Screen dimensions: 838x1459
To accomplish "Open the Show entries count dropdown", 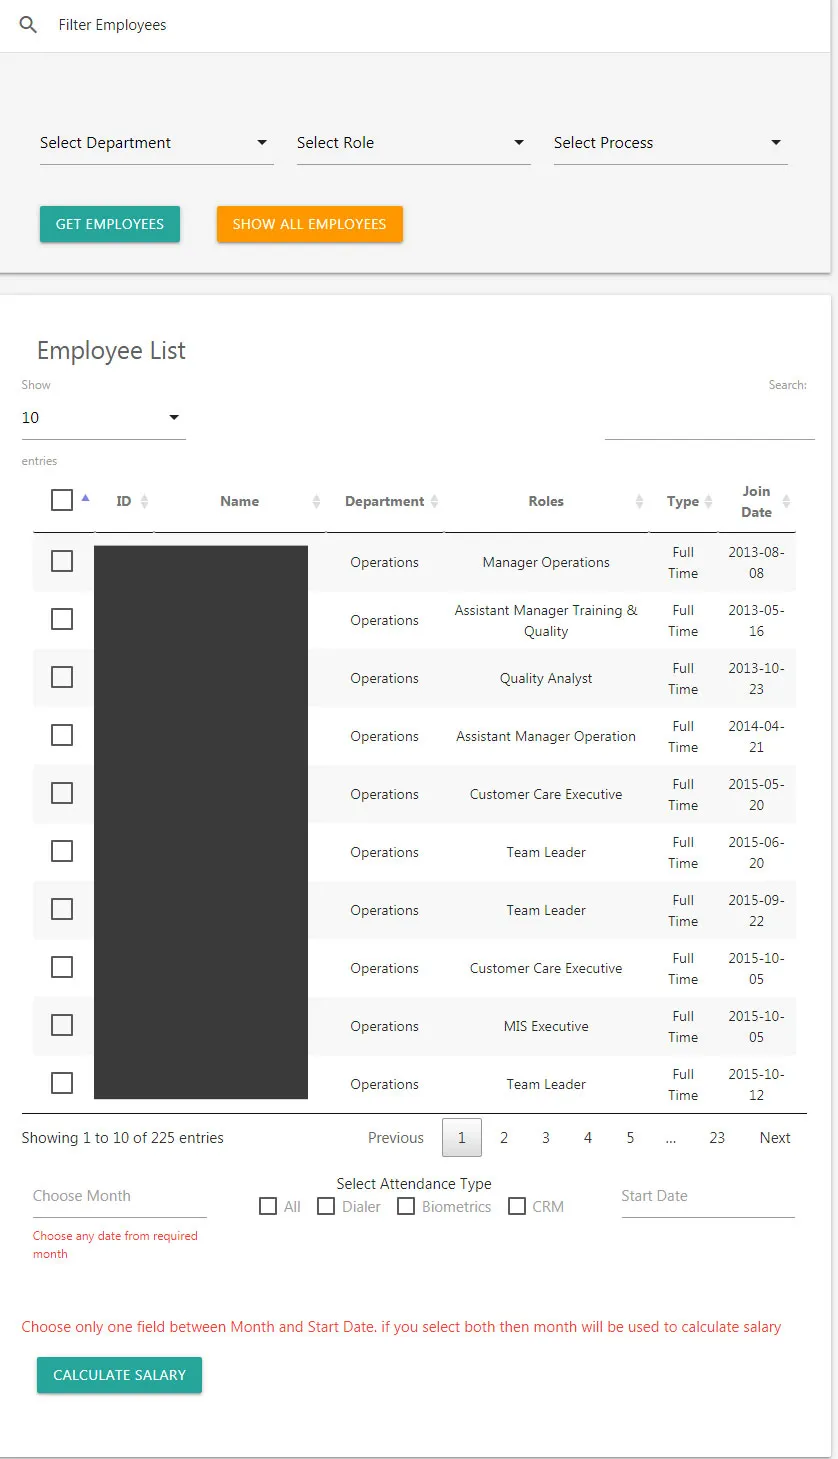I will [x=104, y=418].
